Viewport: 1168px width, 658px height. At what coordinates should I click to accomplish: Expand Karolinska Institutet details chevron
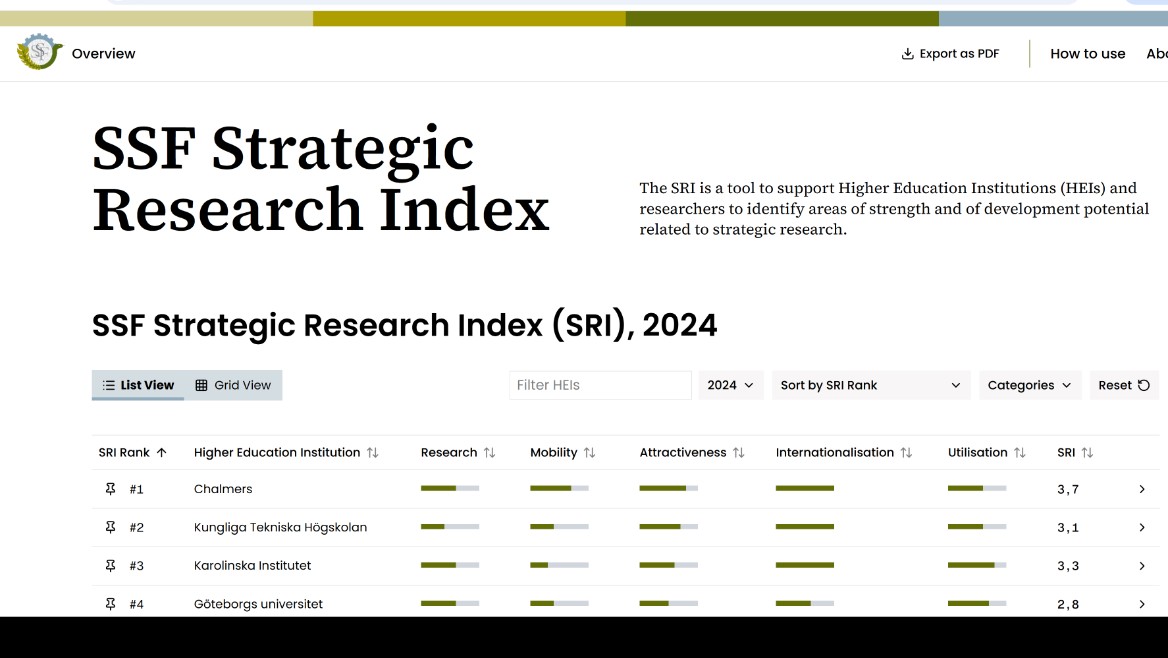(x=1142, y=566)
